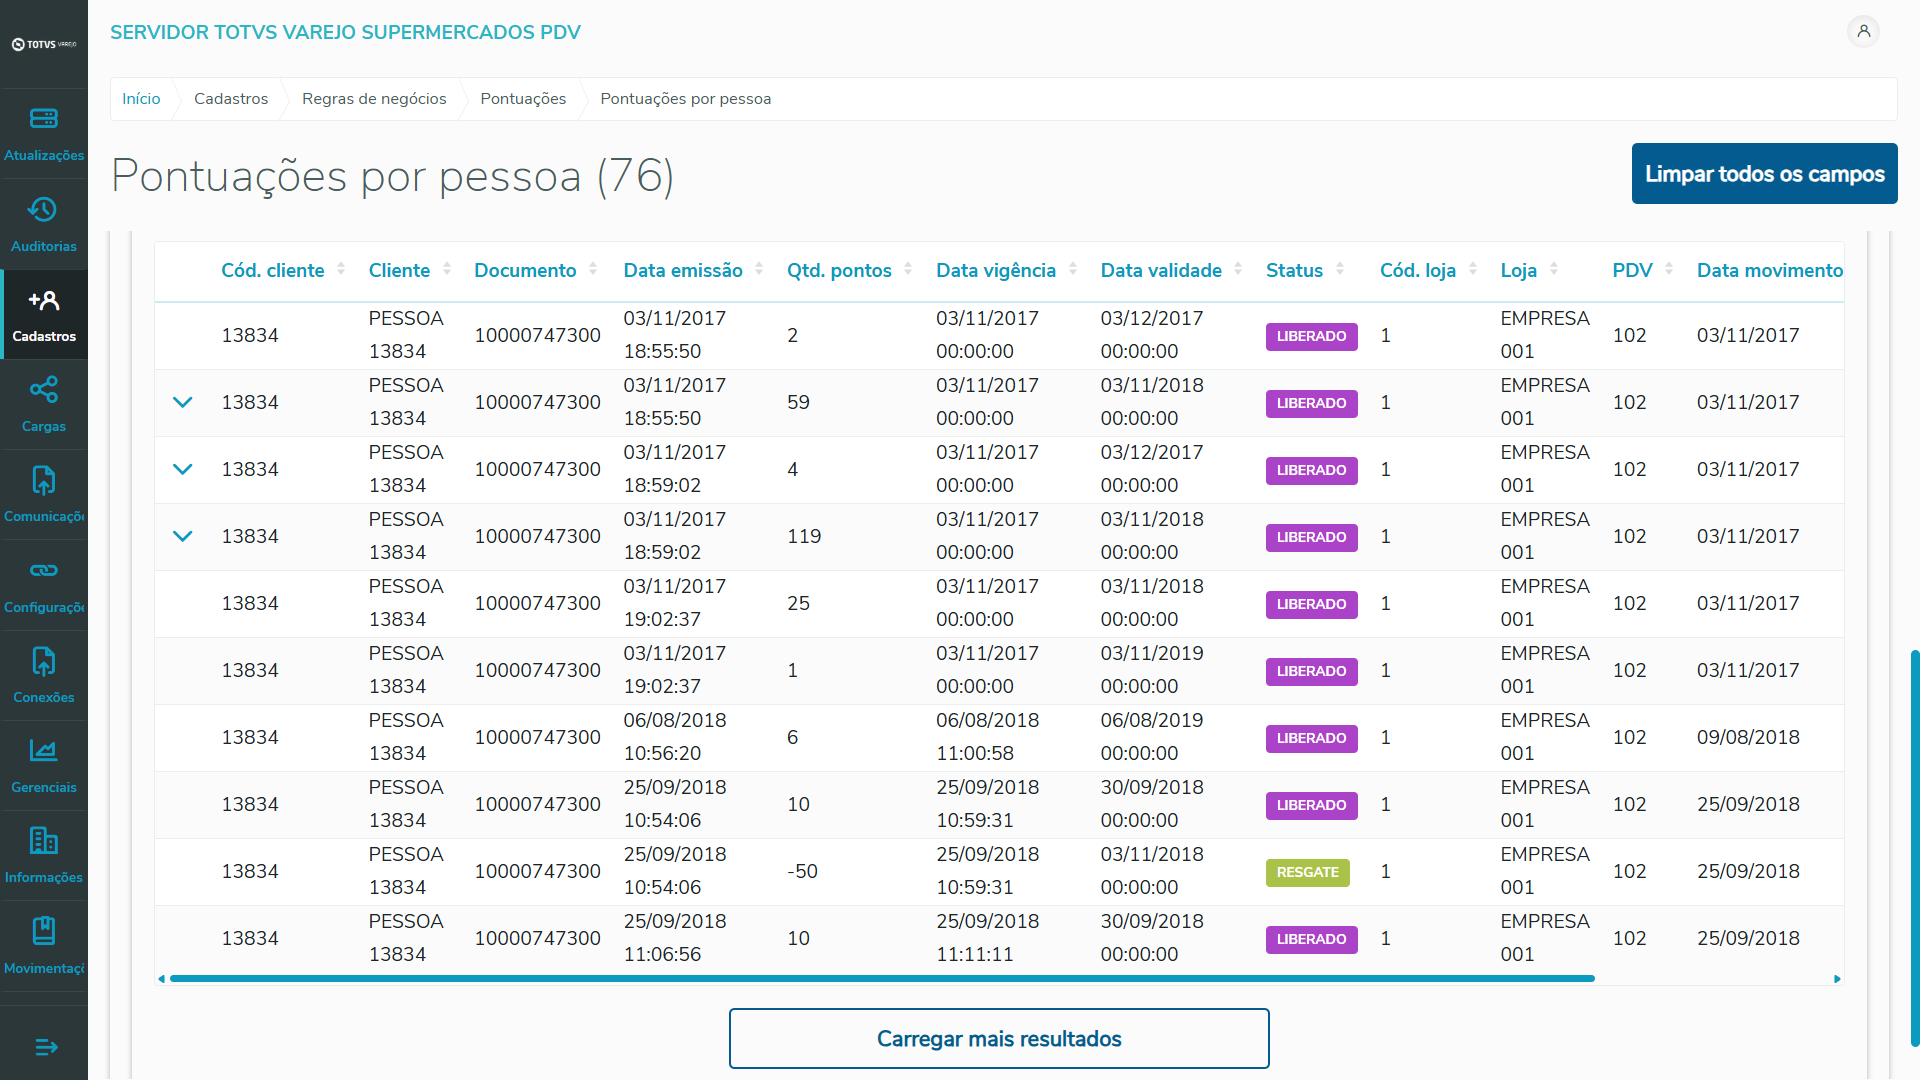Click the user profile icon
The image size is (1920, 1080).
pos(1863,32)
